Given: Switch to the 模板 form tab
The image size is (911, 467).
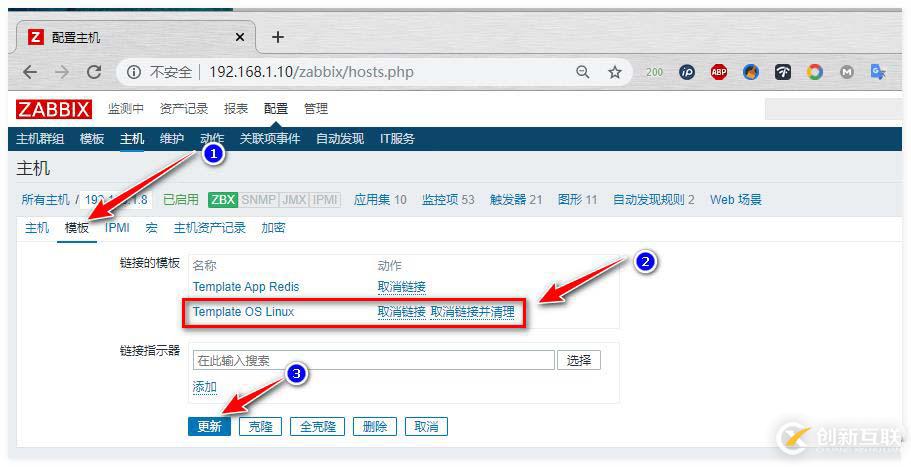Looking at the screenshot, I should click(x=77, y=228).
